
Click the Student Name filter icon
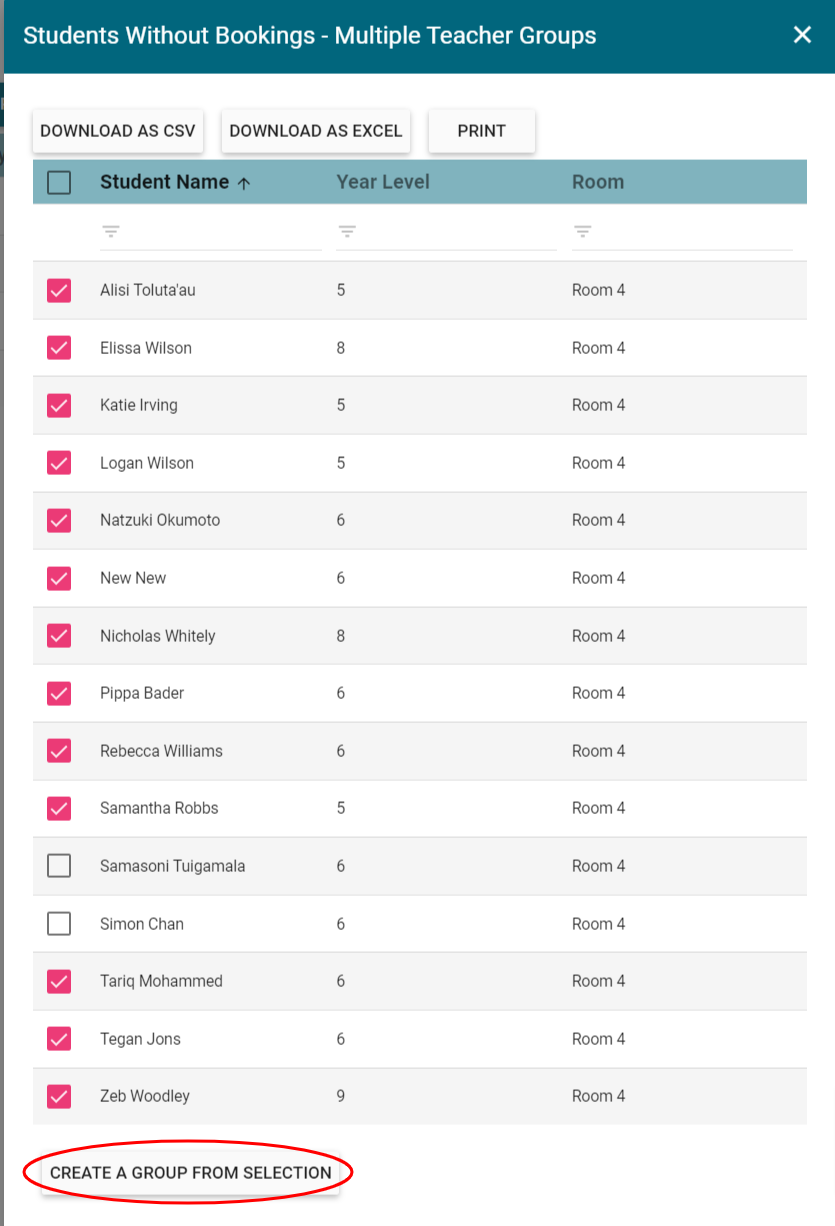click(110, 231)
